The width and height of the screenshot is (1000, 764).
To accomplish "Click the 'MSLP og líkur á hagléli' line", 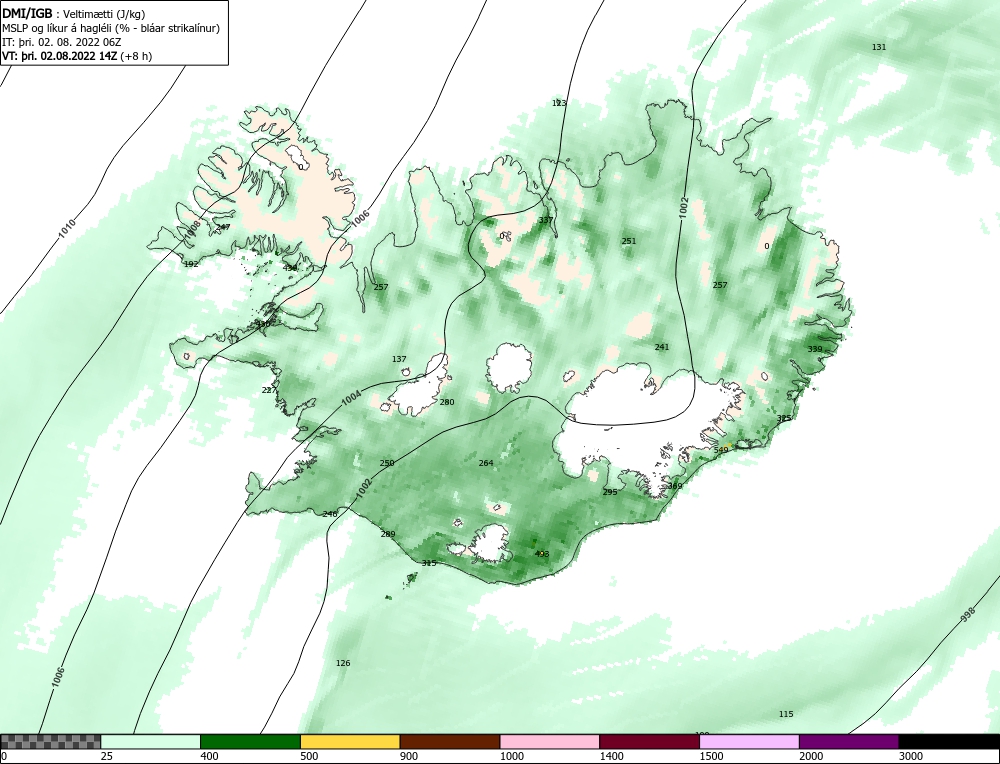I will pyautogui.click(x=111, y=28).
